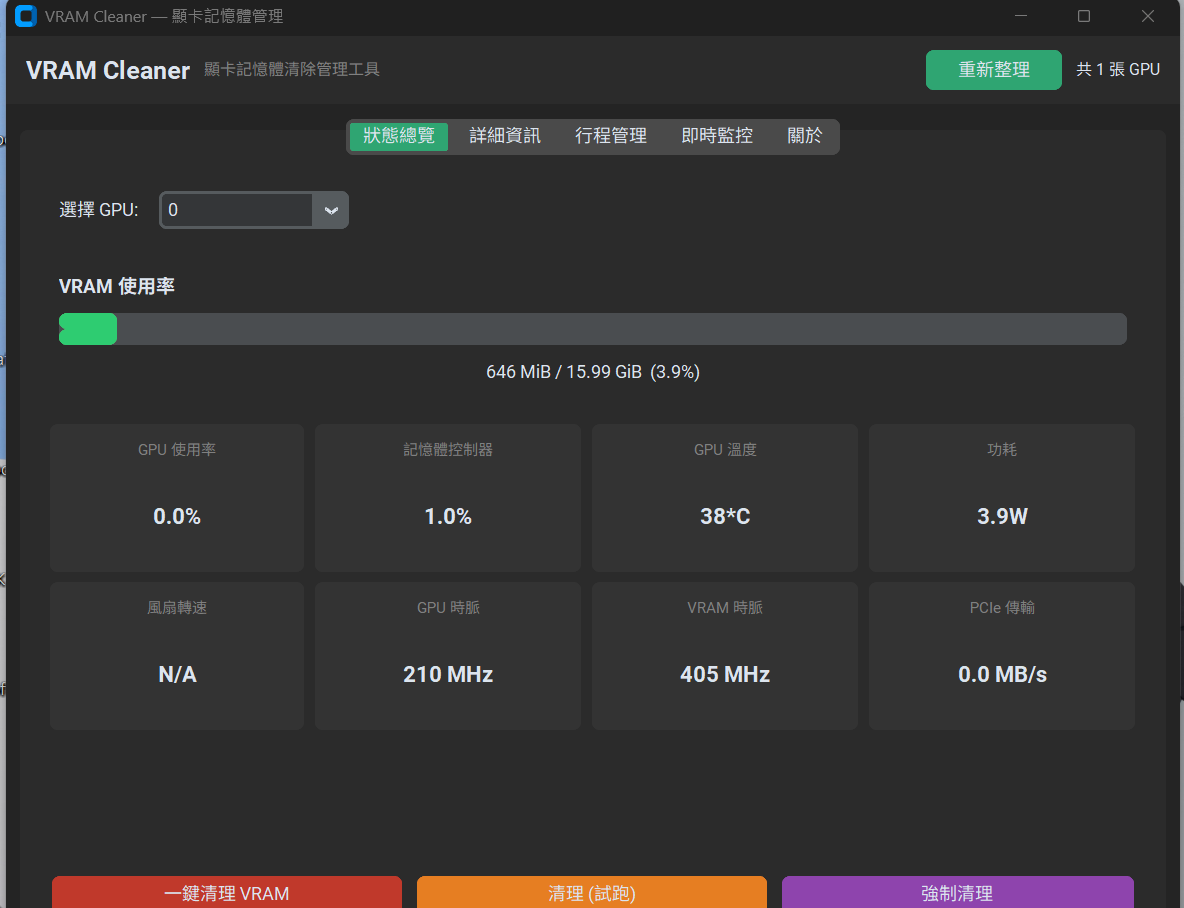1184x908 pixels.
Task: Click the VRAM usage progress bar
Action: 593,329
